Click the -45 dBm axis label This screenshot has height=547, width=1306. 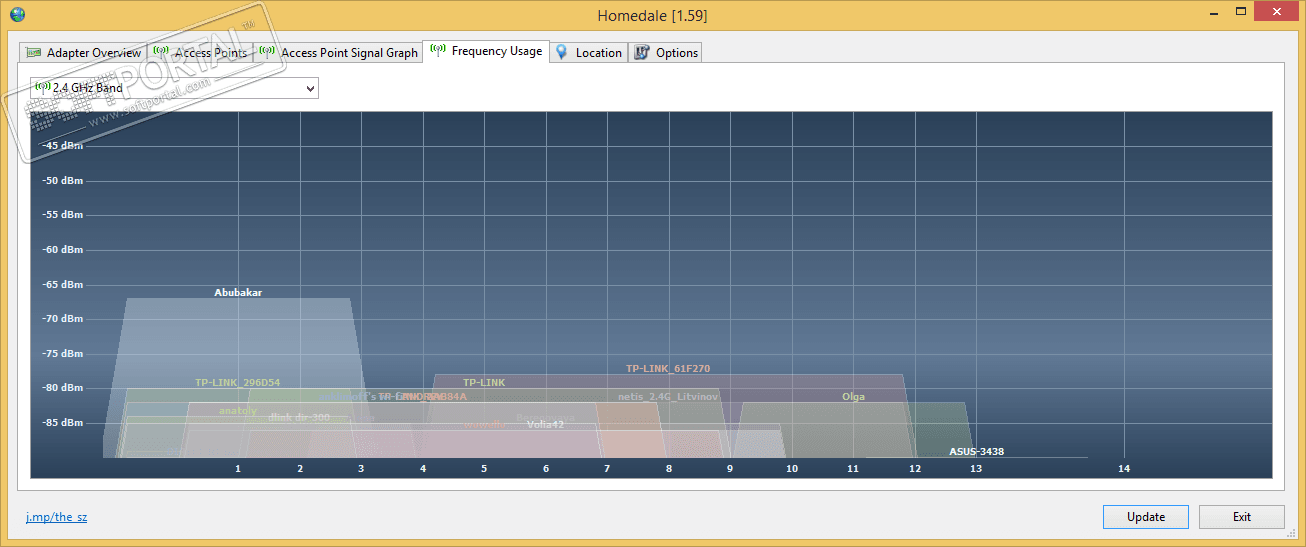click(62, 146)
